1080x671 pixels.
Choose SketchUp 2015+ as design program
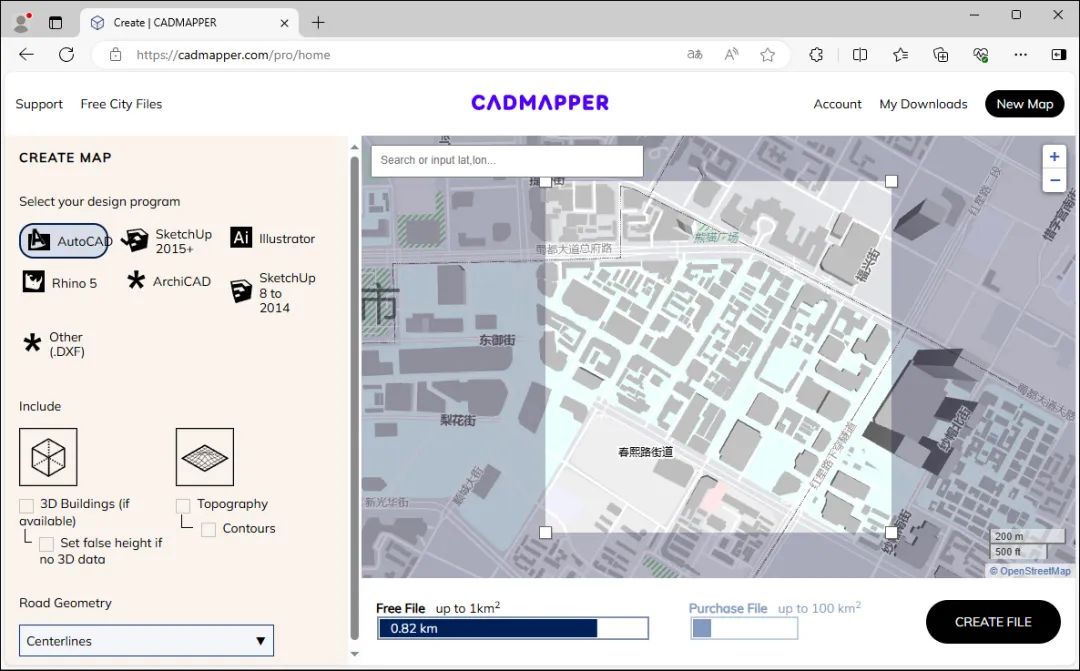(167, 241)
